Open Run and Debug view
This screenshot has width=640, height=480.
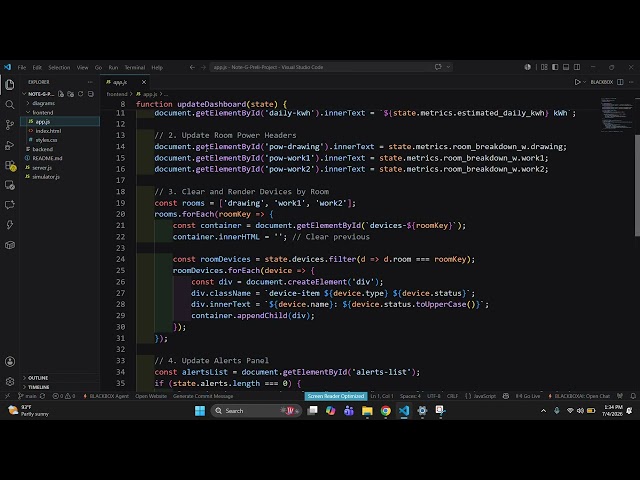(x=10, y=145)
